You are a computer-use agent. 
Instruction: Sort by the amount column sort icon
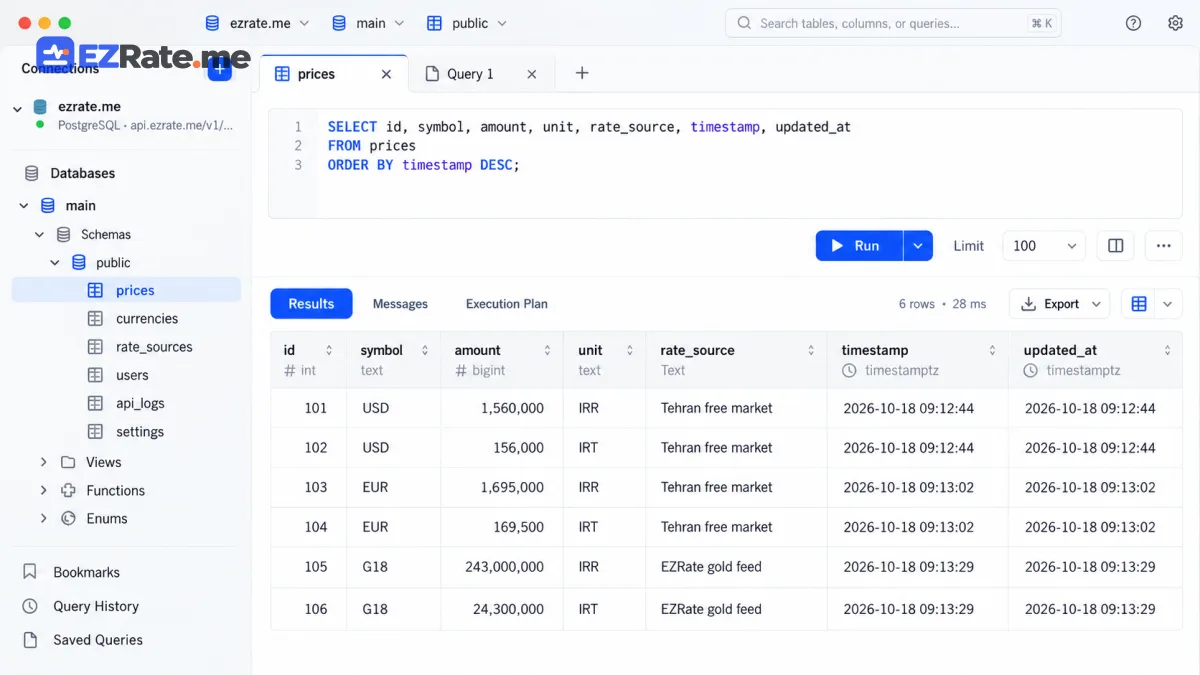pyautogui.click(x=547, y=350)
